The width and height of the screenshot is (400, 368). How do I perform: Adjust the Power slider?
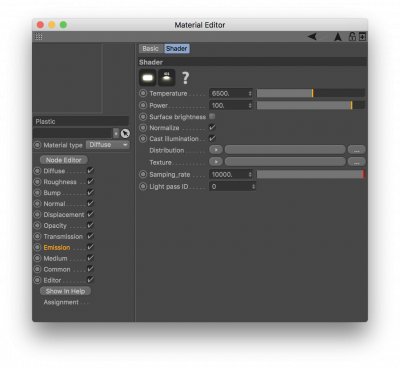click(311, 105)
